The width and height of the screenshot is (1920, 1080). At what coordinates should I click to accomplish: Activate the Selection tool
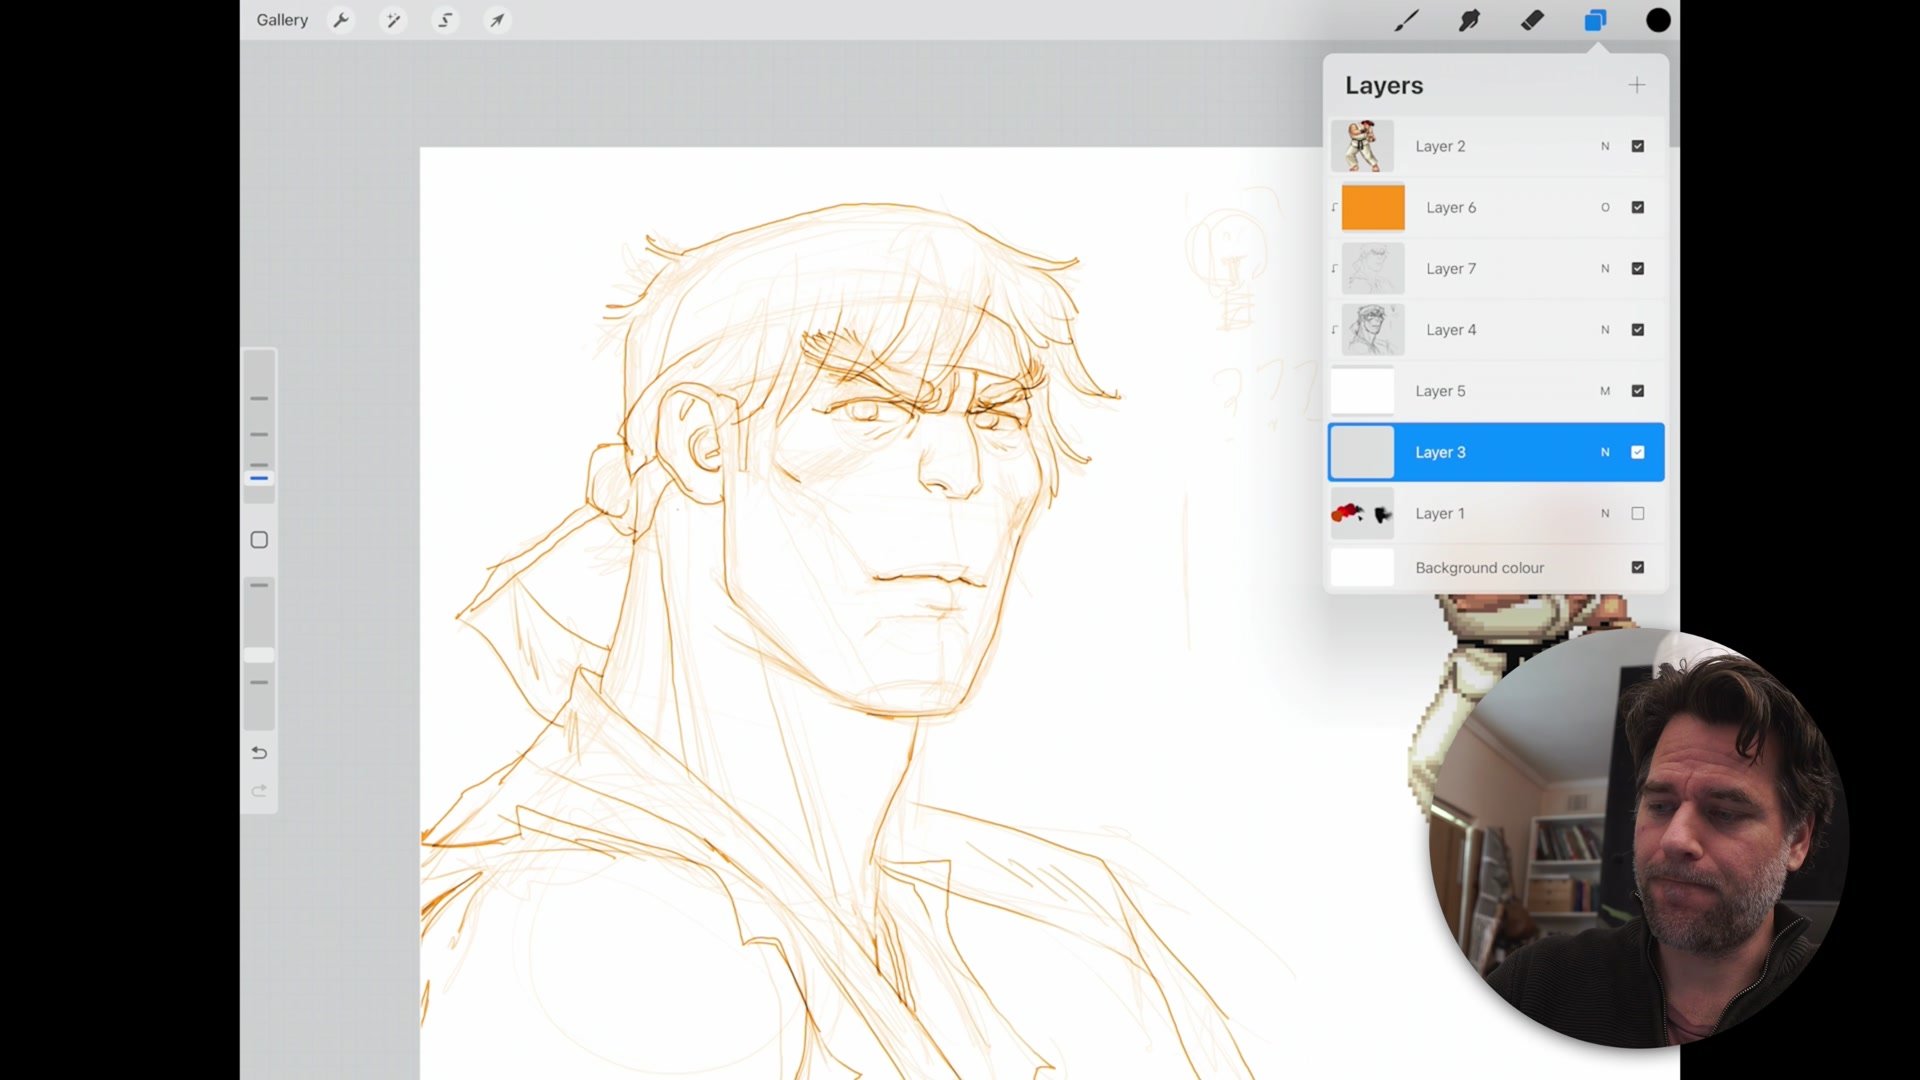click(x=445, y=20)
